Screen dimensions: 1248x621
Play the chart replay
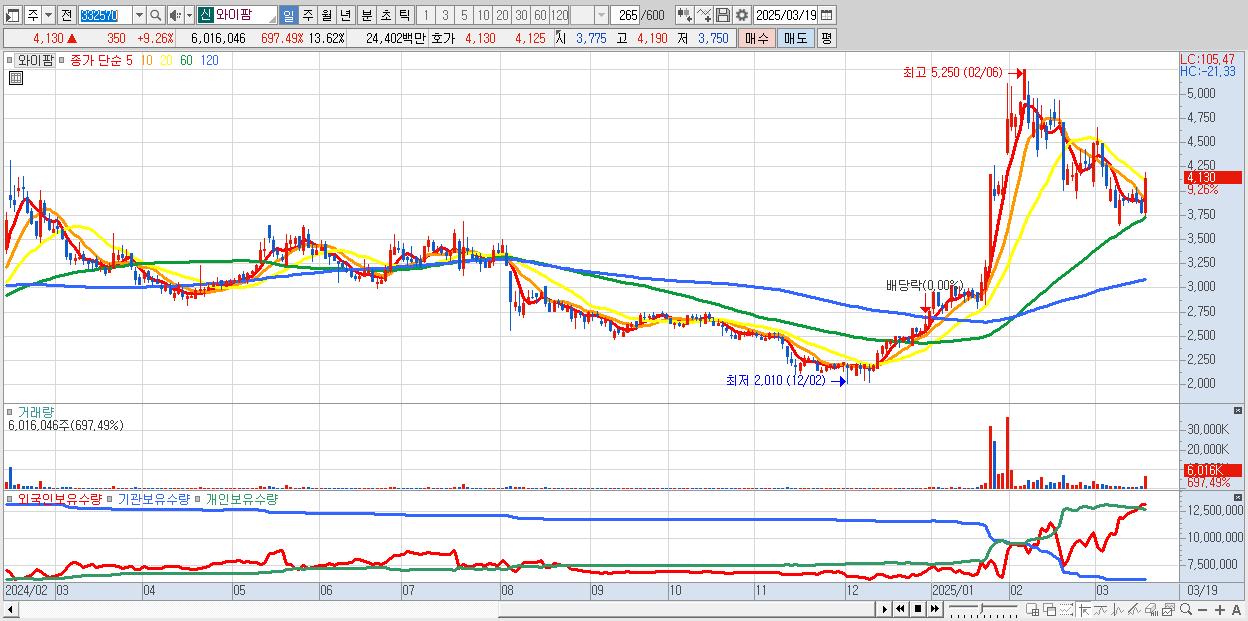point(885,609)
